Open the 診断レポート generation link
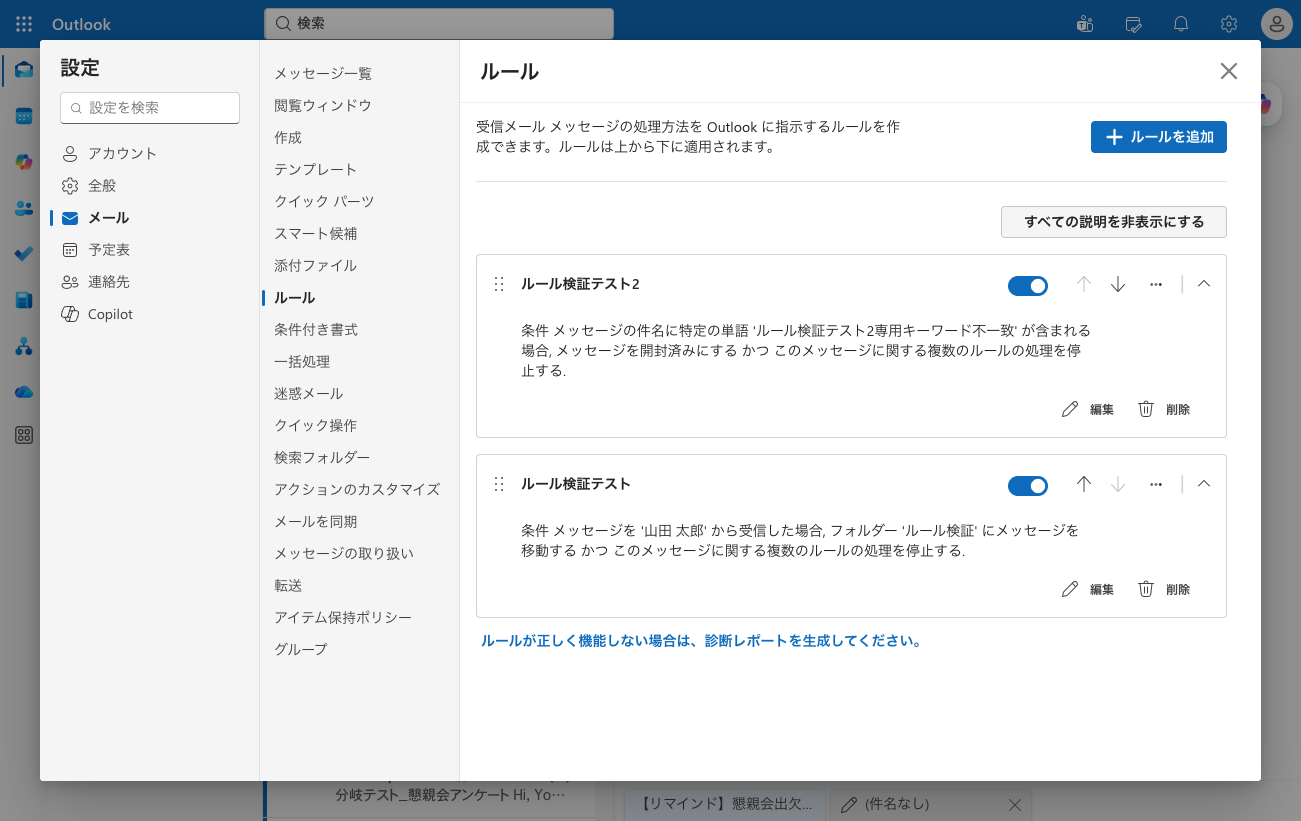This screenshot has height=821, width=1301. pyautogui.click(x=701, y=641)
